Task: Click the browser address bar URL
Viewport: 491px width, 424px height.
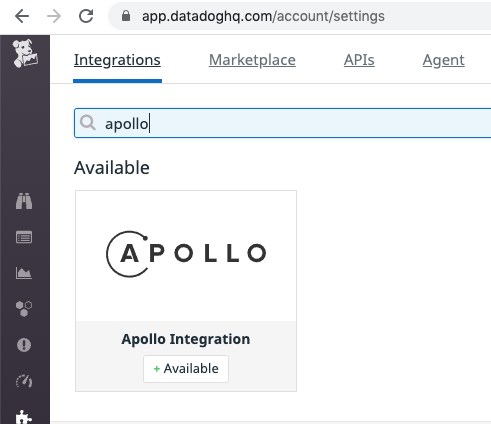Action: tap(263, 16)
